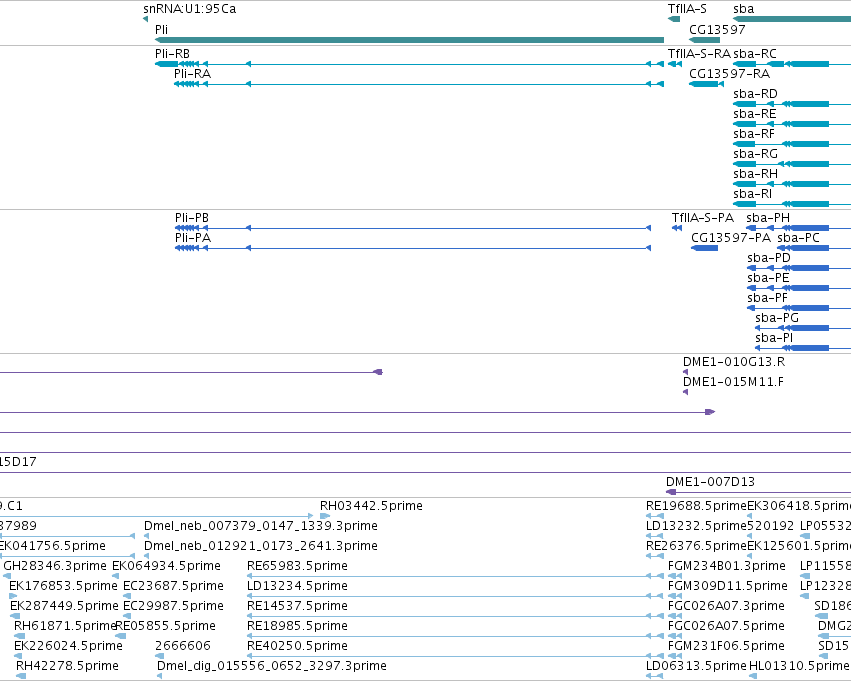The height and width of the screenshot is (681, 851).
Task: Open Dmel_neb_012921_0173_2641.3prime feature label
Action: [x=261, y=545]
